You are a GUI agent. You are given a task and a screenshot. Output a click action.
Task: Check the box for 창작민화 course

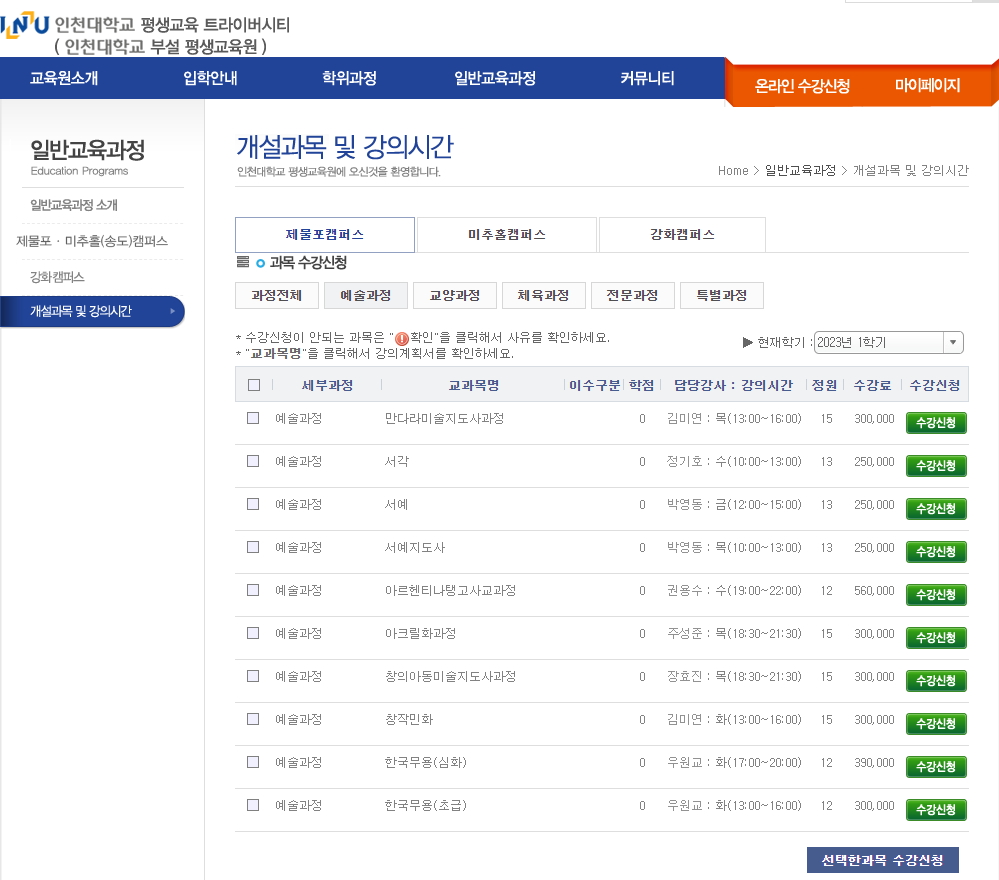coord(253,719)
